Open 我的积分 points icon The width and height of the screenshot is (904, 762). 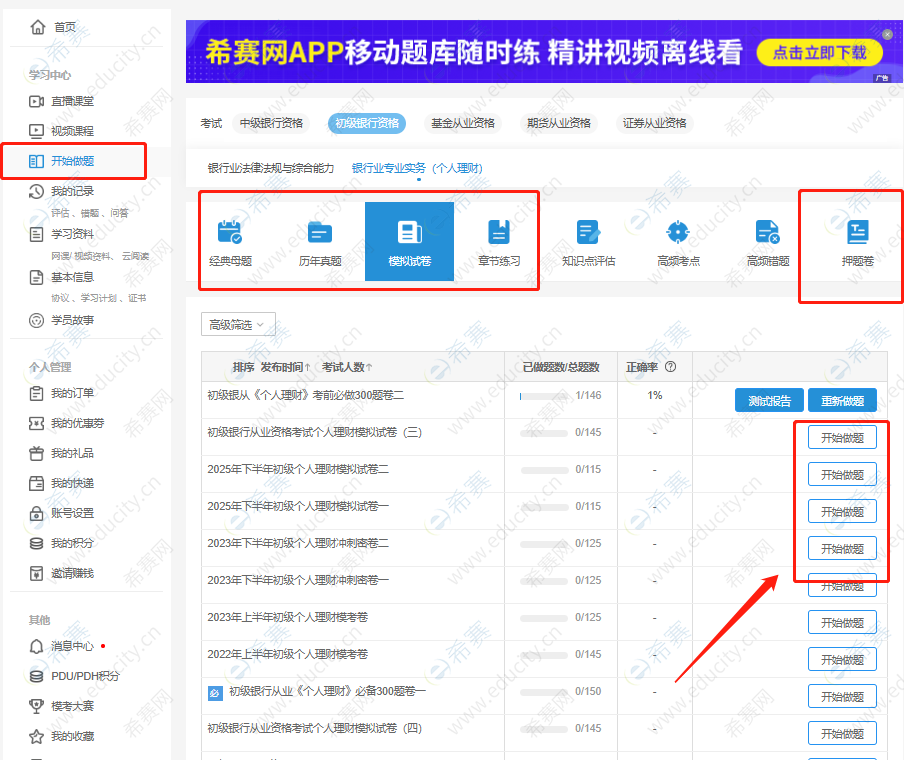tap(36, 544)
